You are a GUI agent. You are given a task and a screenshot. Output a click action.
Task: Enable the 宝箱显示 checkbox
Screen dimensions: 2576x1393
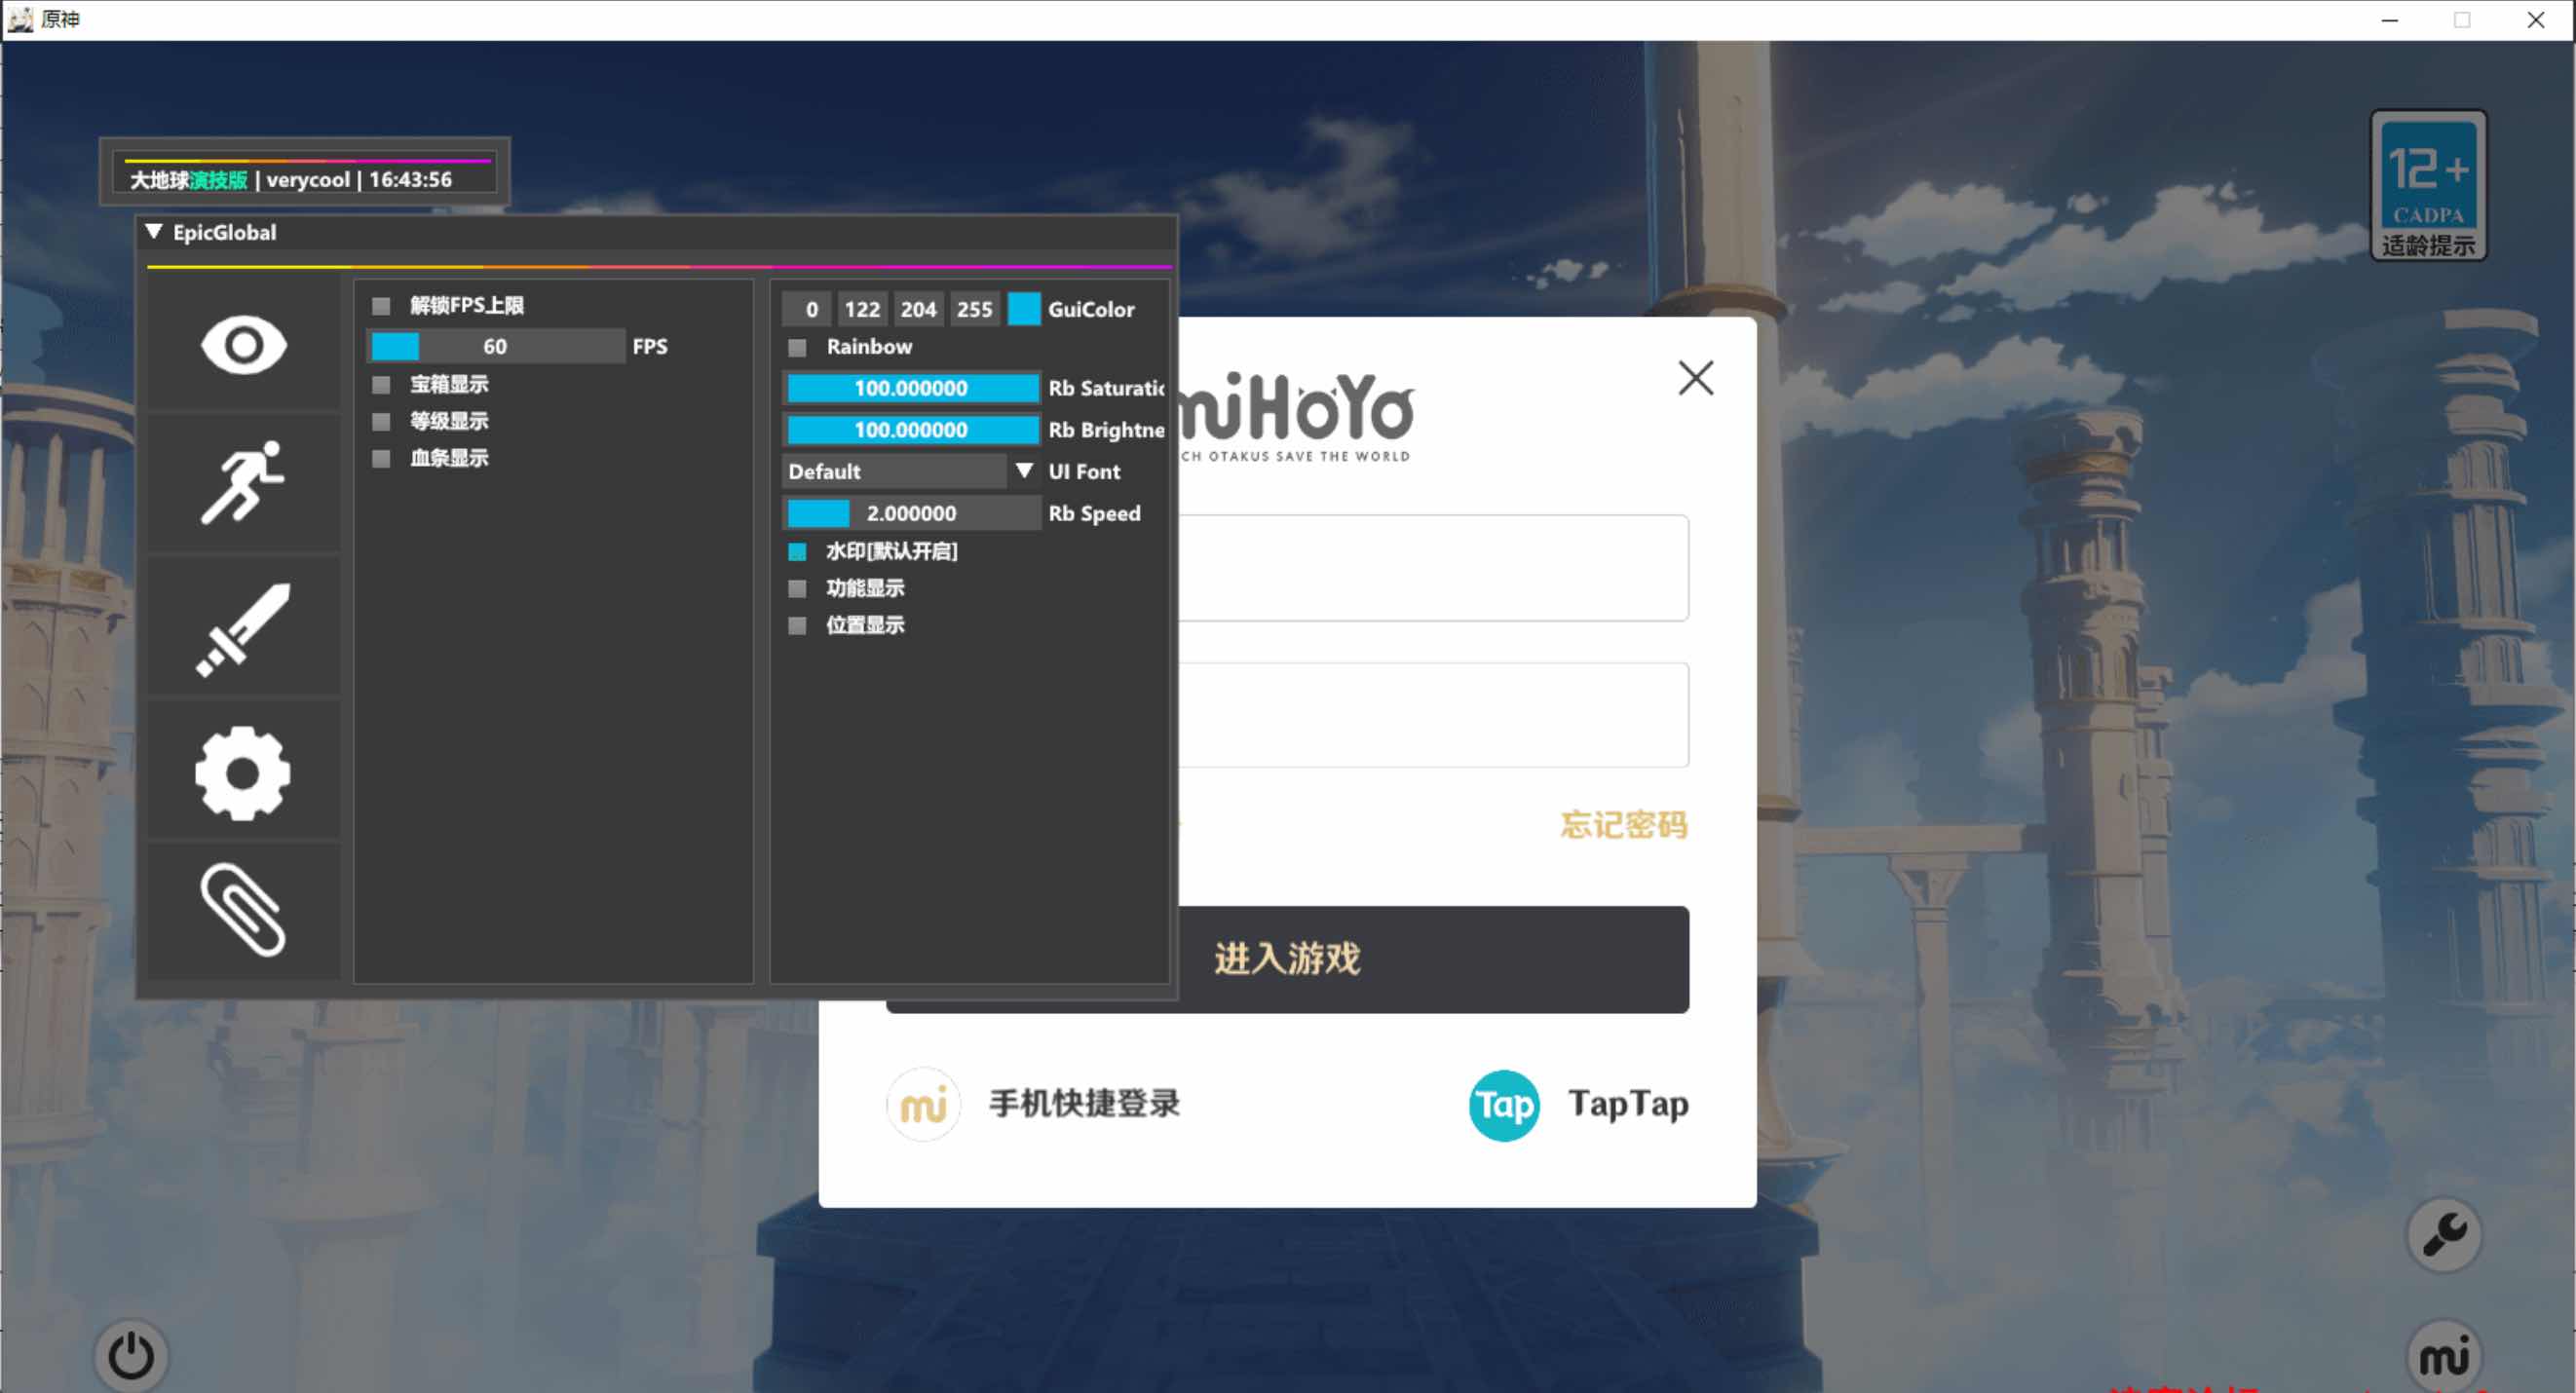tap(381, 385)
